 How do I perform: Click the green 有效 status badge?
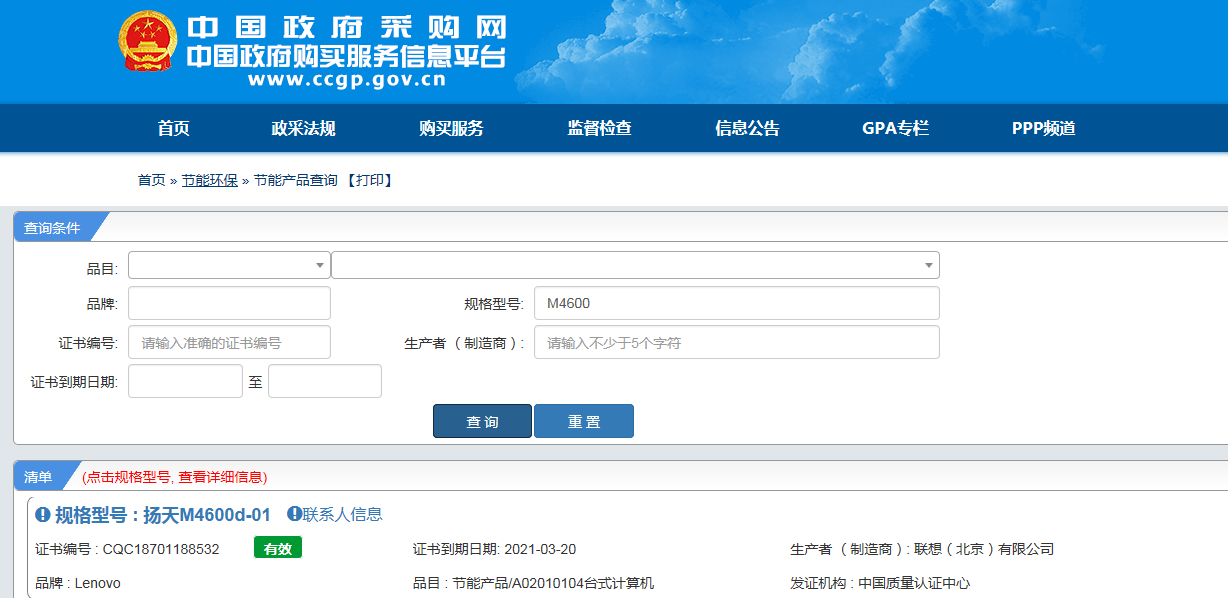[278, 548]
